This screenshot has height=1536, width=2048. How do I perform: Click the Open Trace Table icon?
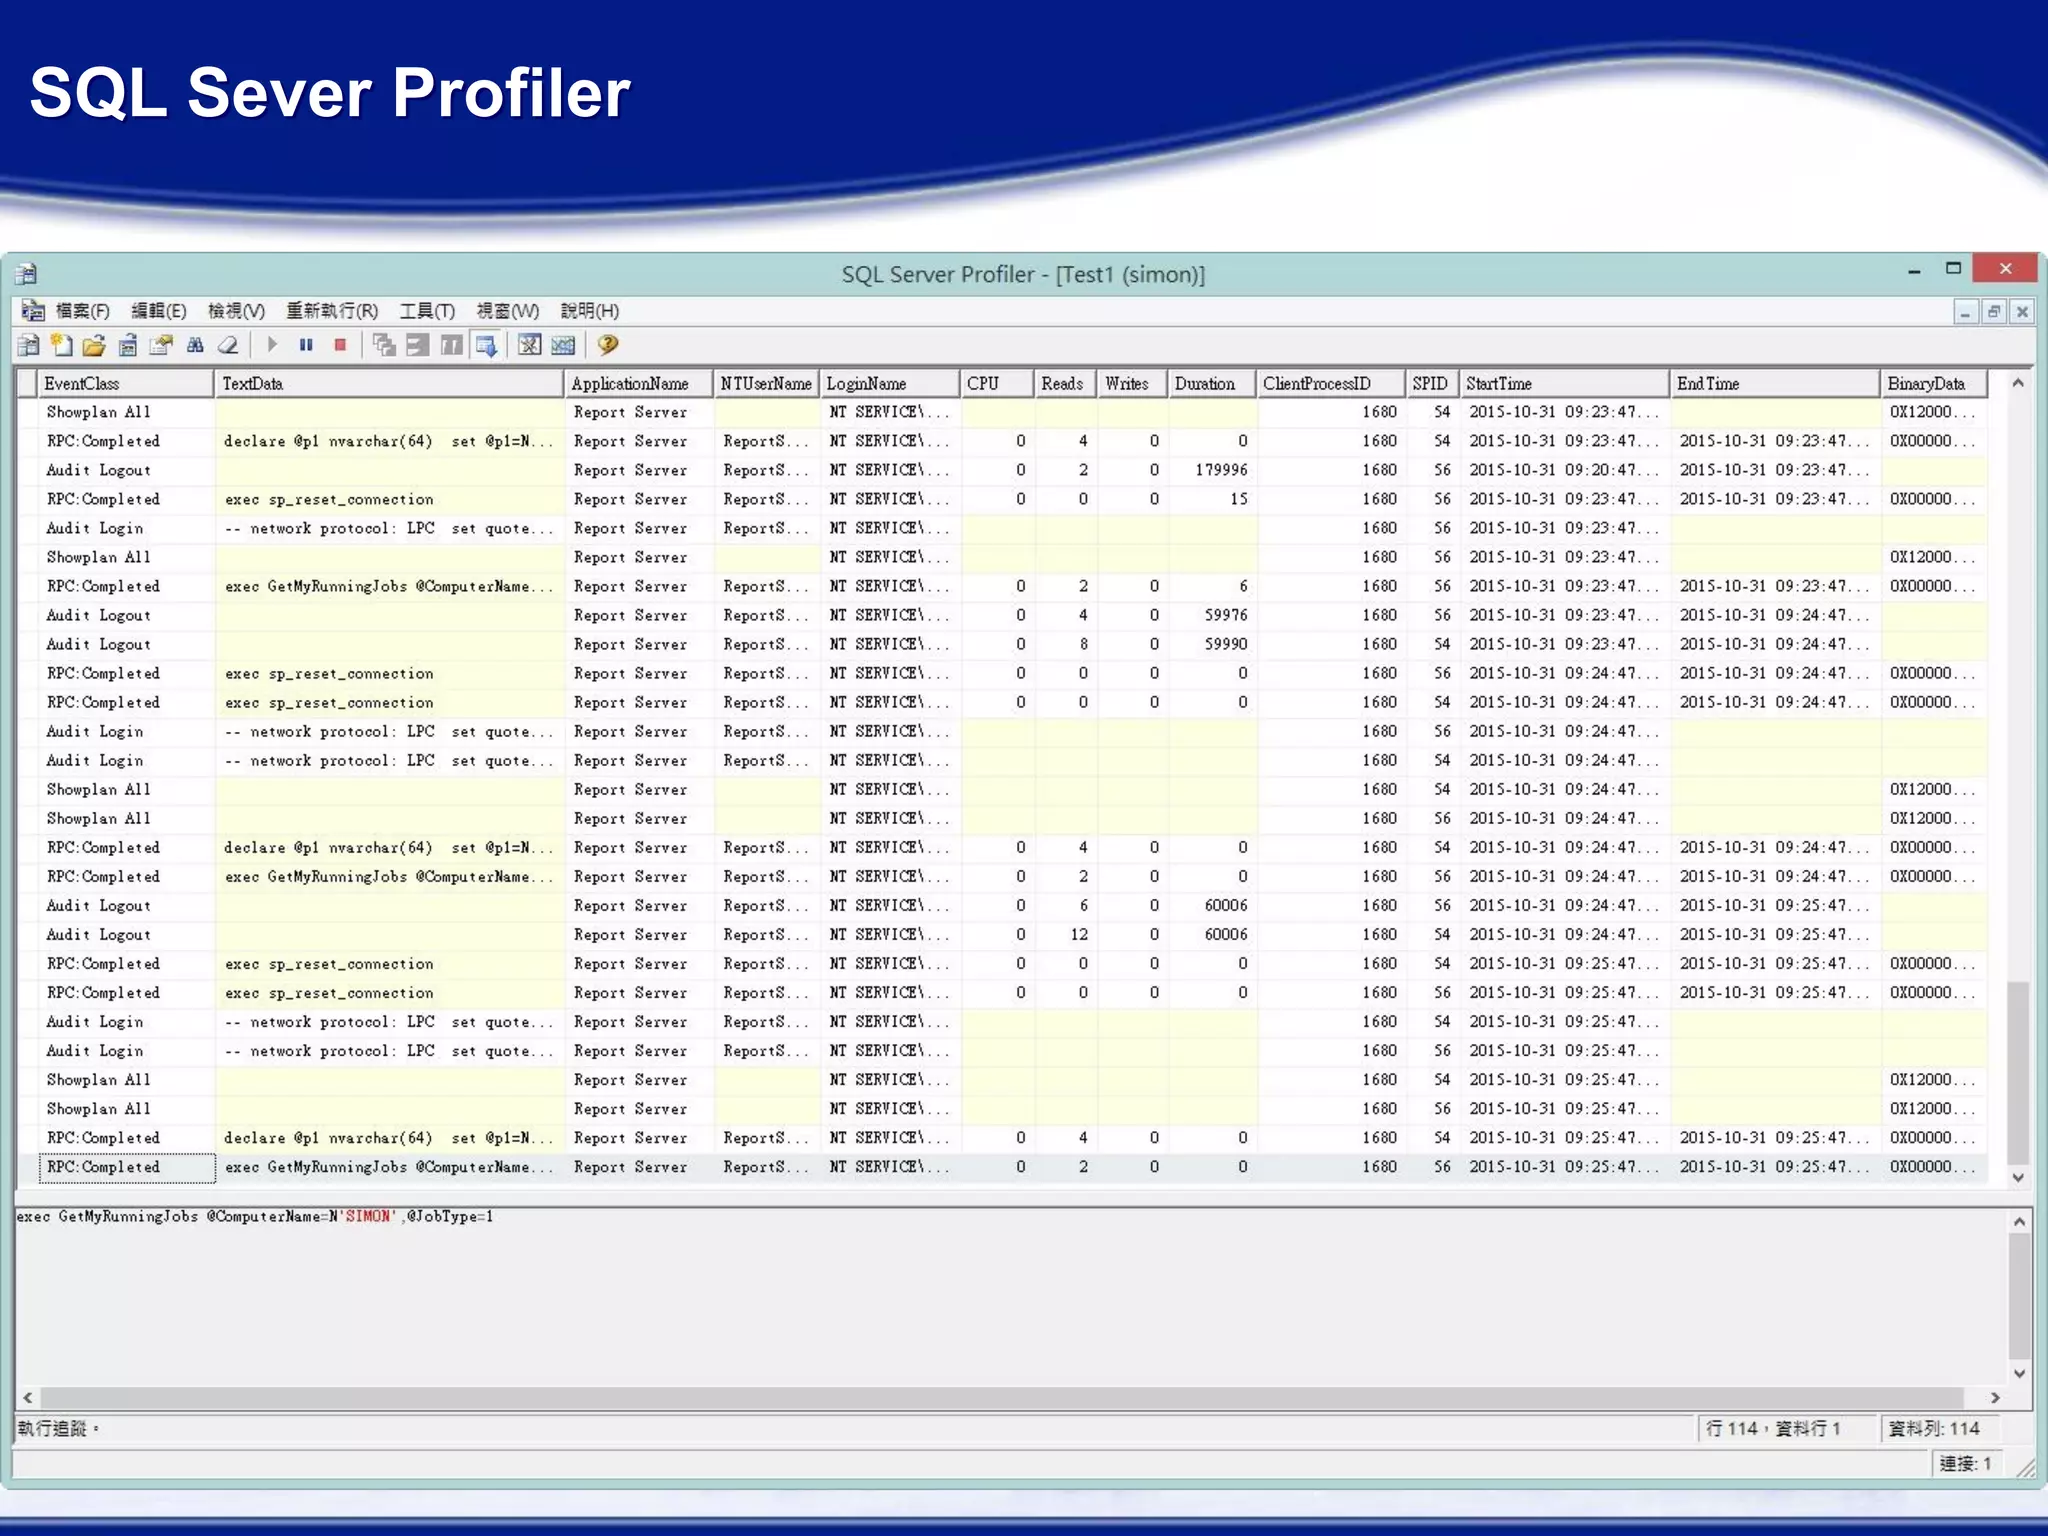coord(128,346)
